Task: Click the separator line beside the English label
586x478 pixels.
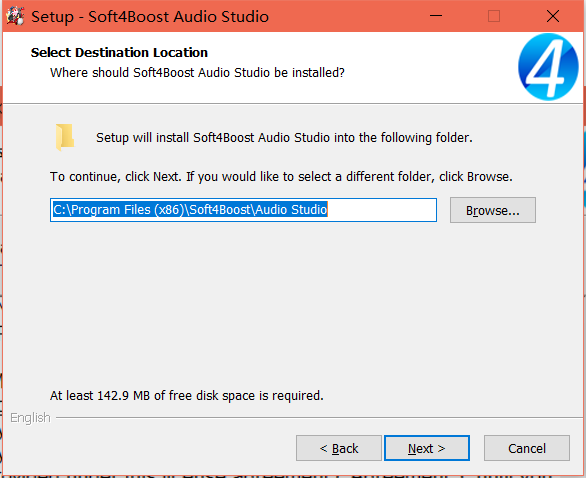Action: tap(319, 417)
